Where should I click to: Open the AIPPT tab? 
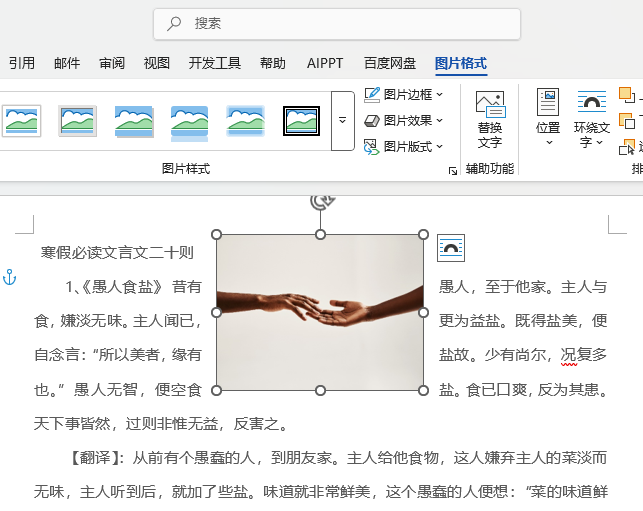click(324, 63)
